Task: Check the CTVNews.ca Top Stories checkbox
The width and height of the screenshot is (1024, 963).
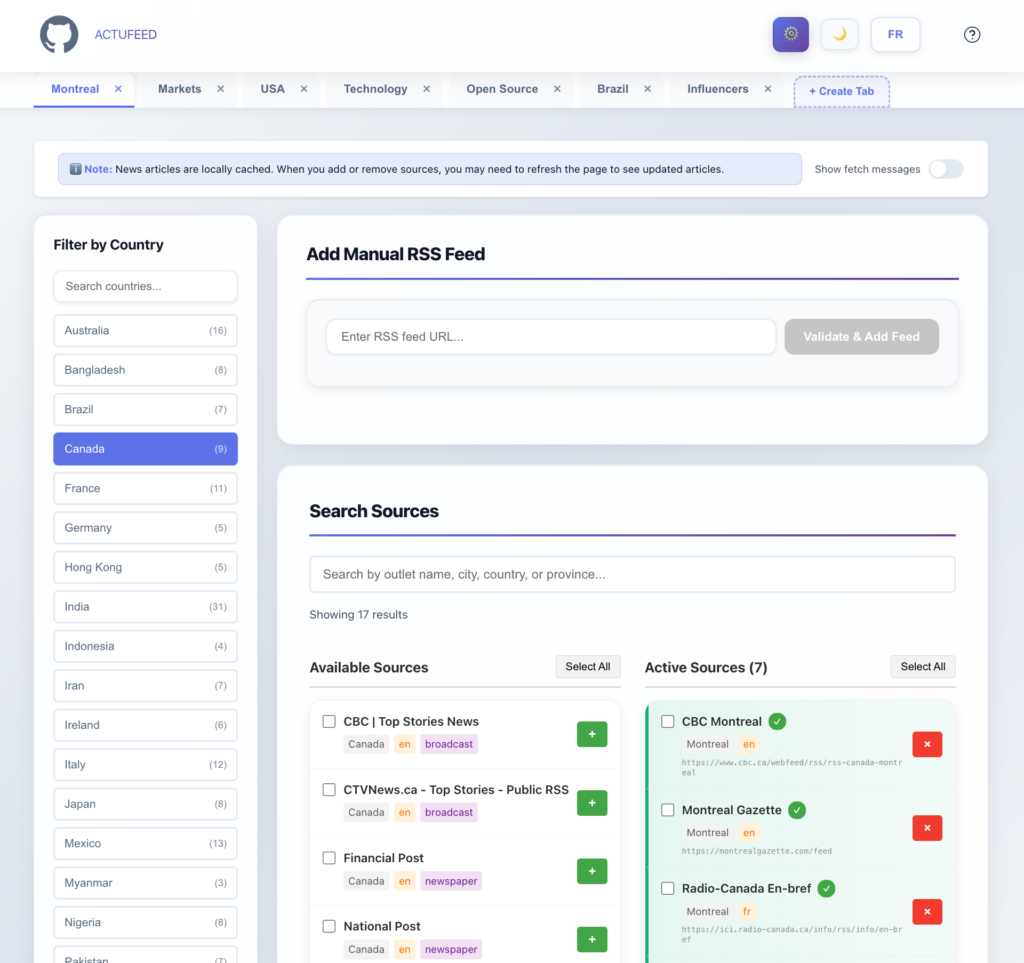Action: pyautogui.click(x=329, y=790)
